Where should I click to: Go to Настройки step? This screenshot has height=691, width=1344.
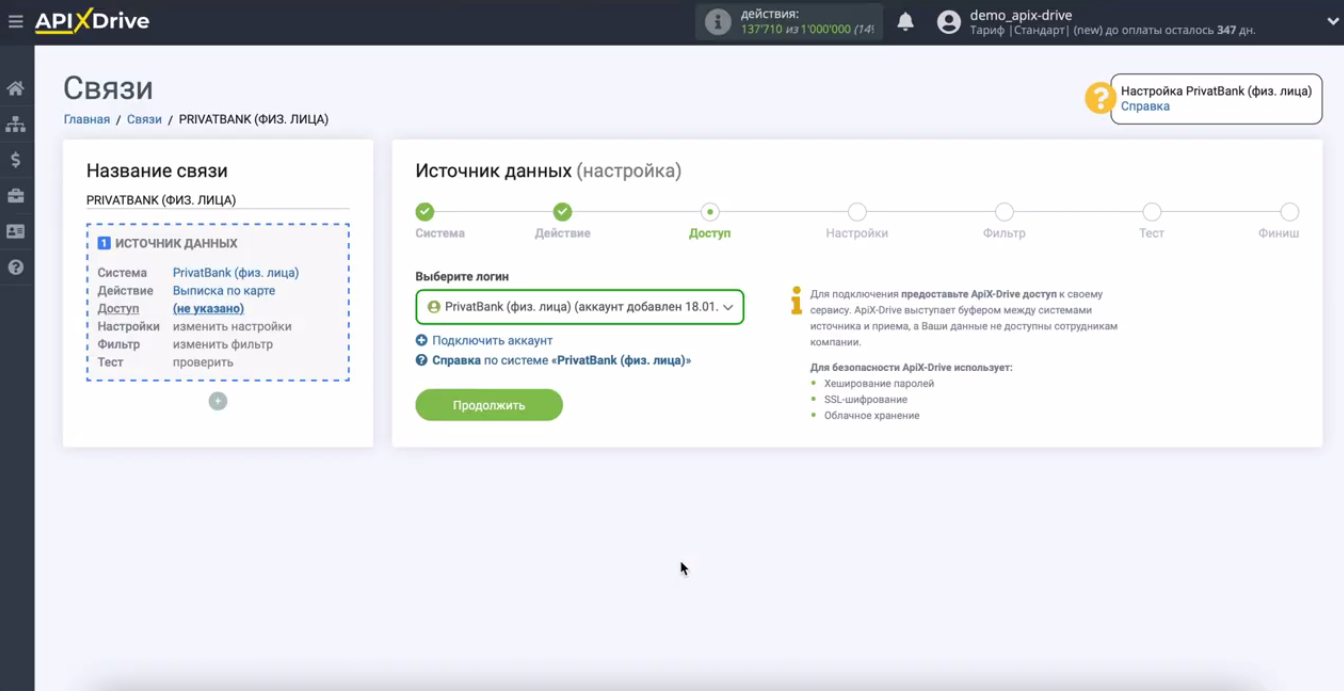[x=857, y=212]
